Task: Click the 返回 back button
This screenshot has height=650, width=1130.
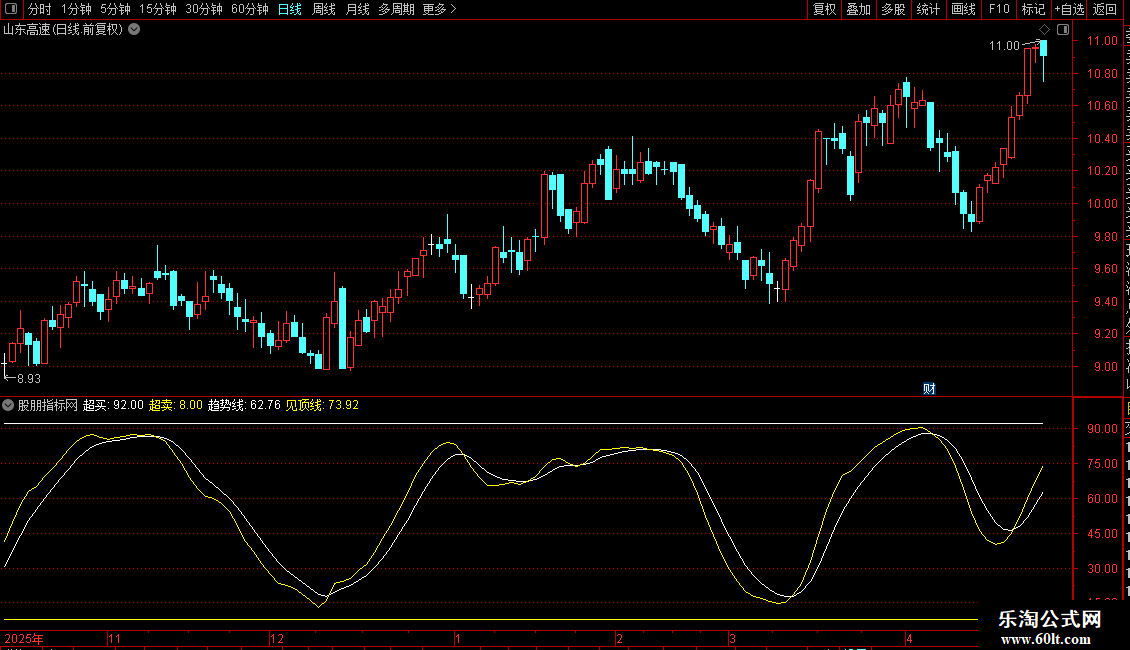Action: pyautogui.click(x=1105, y=9)
